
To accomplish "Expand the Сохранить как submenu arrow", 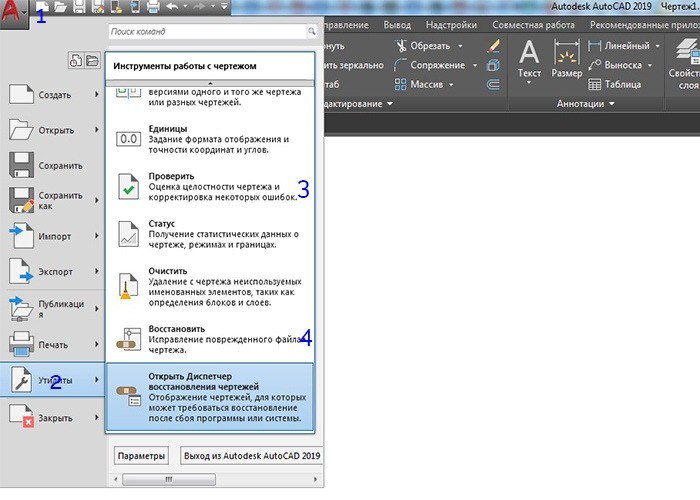I will pos(97,200).
